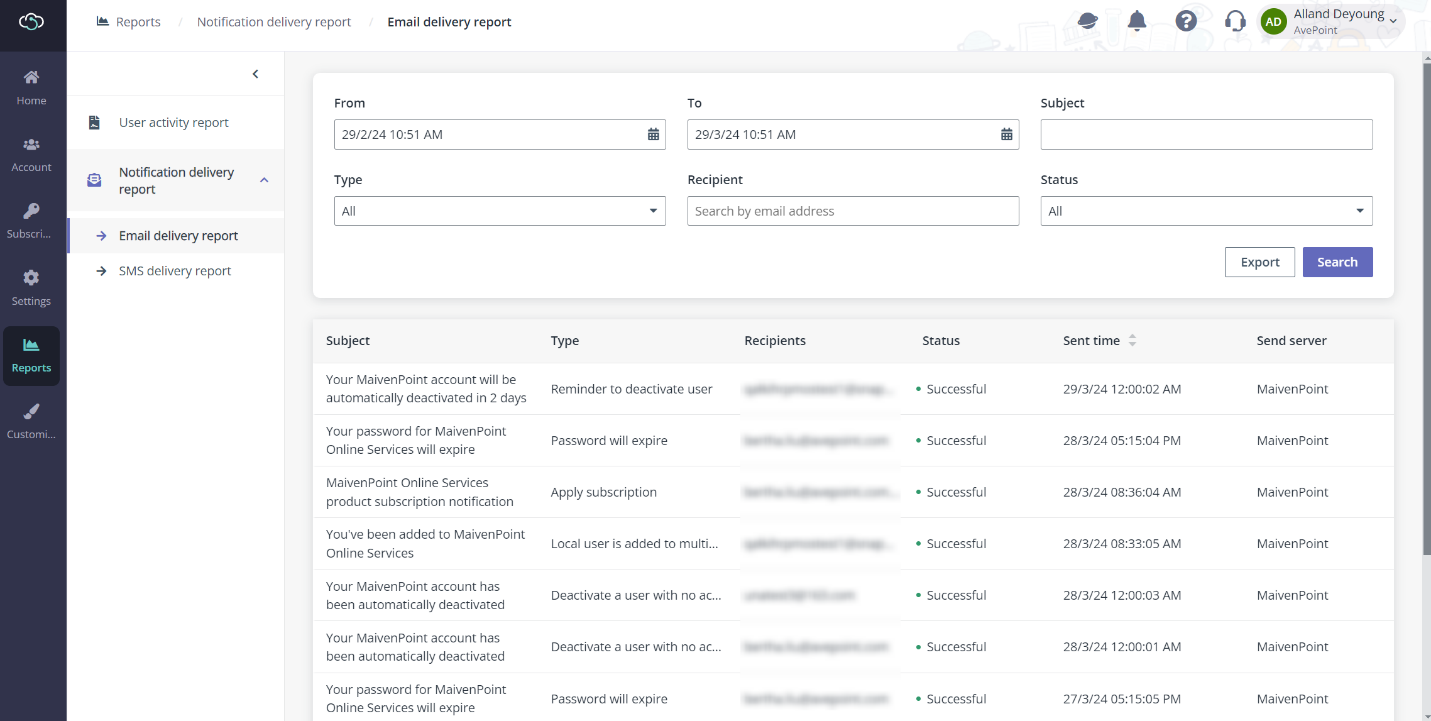Click the vertical page scrollbar
Screen dimensions: 1431x721
point(1425,310)
